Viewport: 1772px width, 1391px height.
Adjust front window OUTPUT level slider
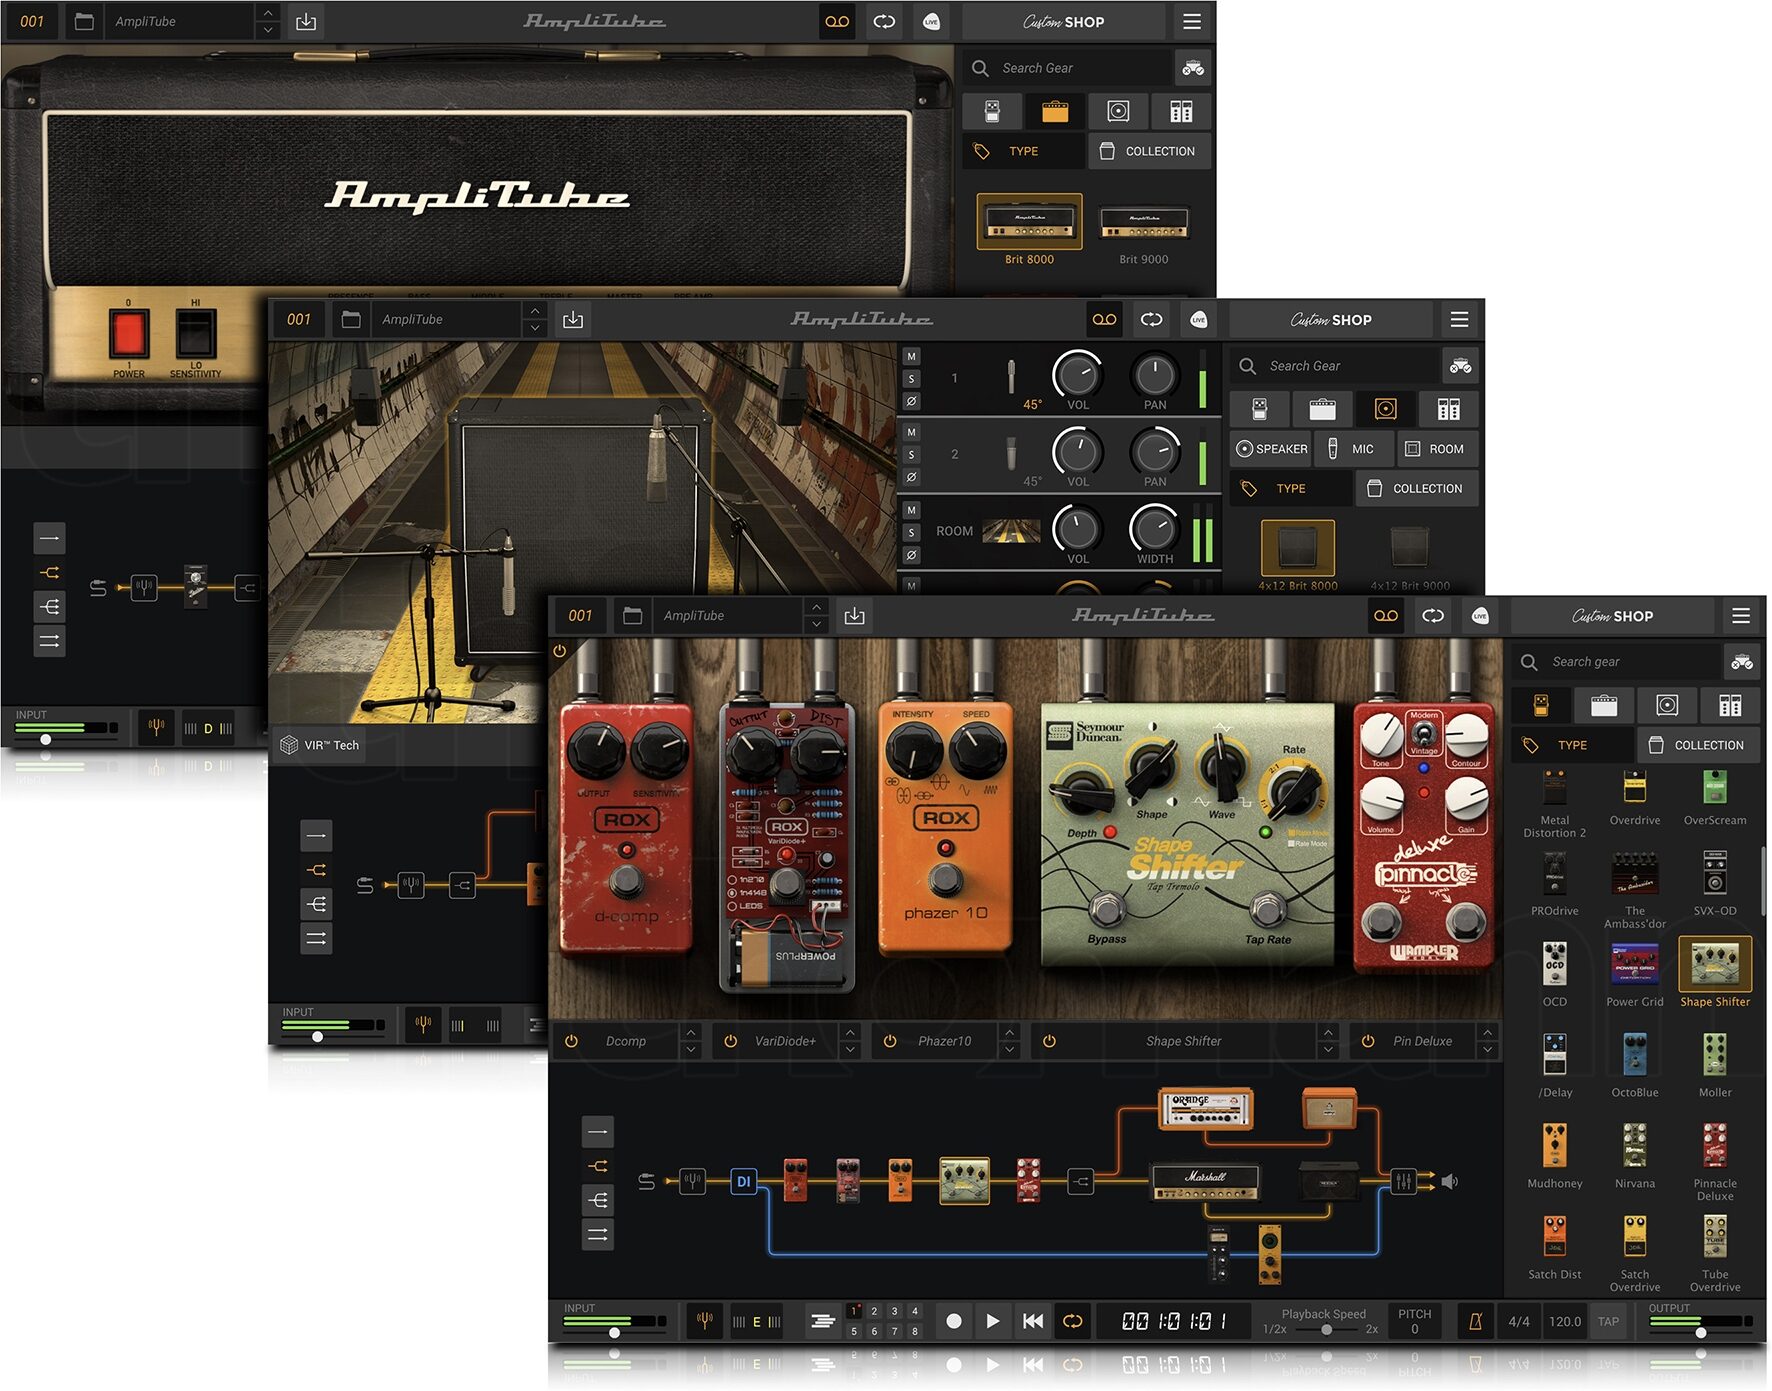click(x=1700, y=1332)
